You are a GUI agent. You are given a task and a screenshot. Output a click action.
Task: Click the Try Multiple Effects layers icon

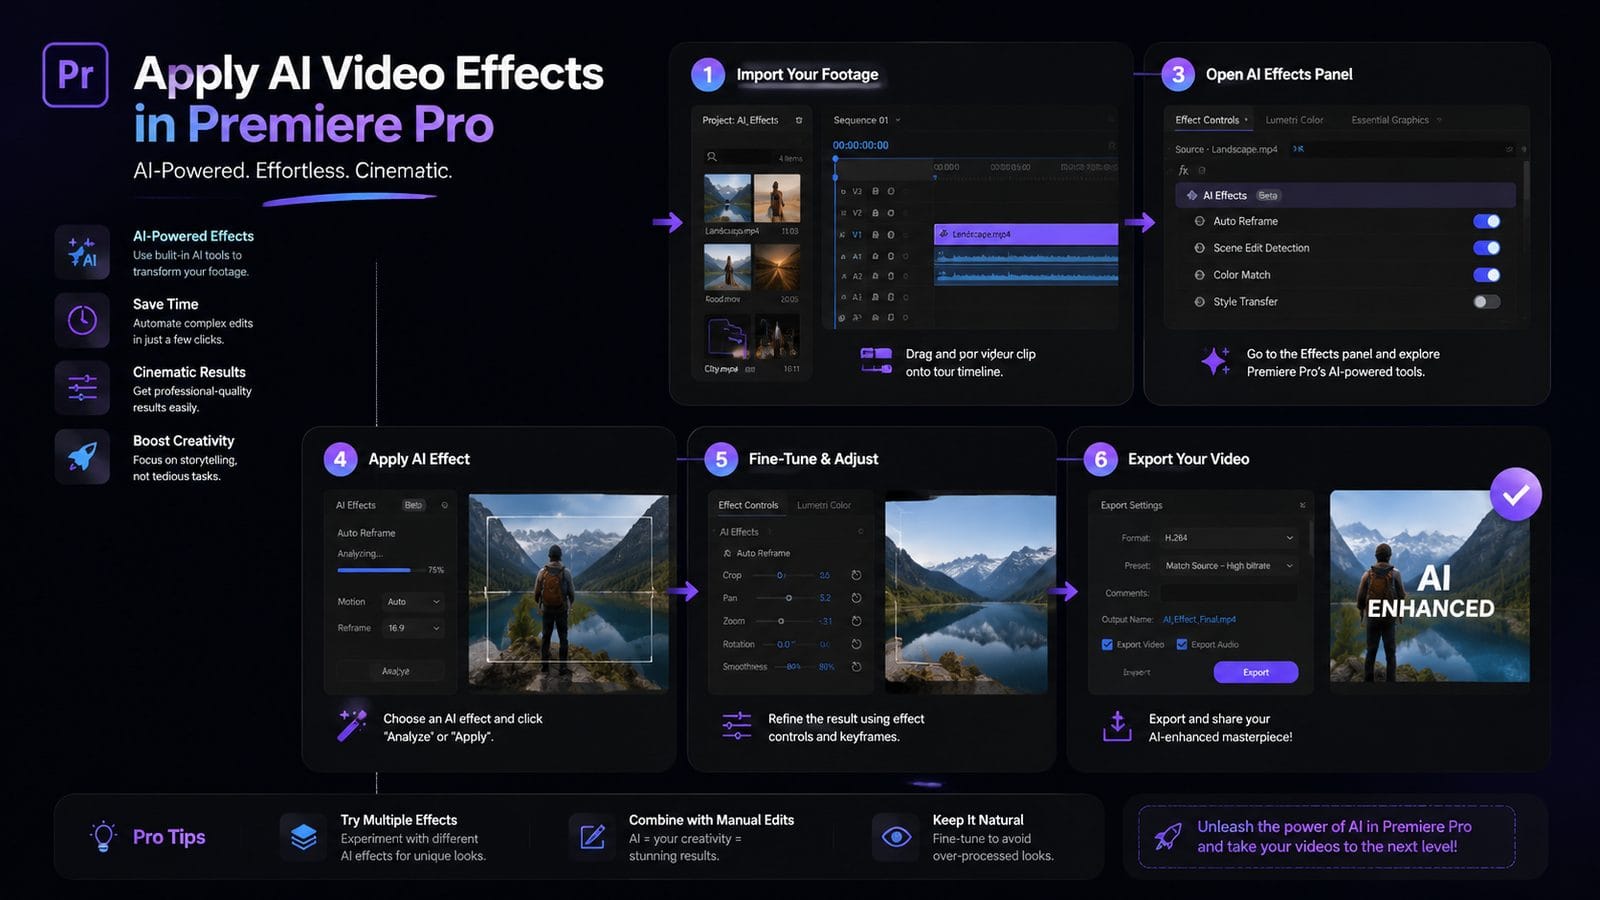[x=304, y=837]
